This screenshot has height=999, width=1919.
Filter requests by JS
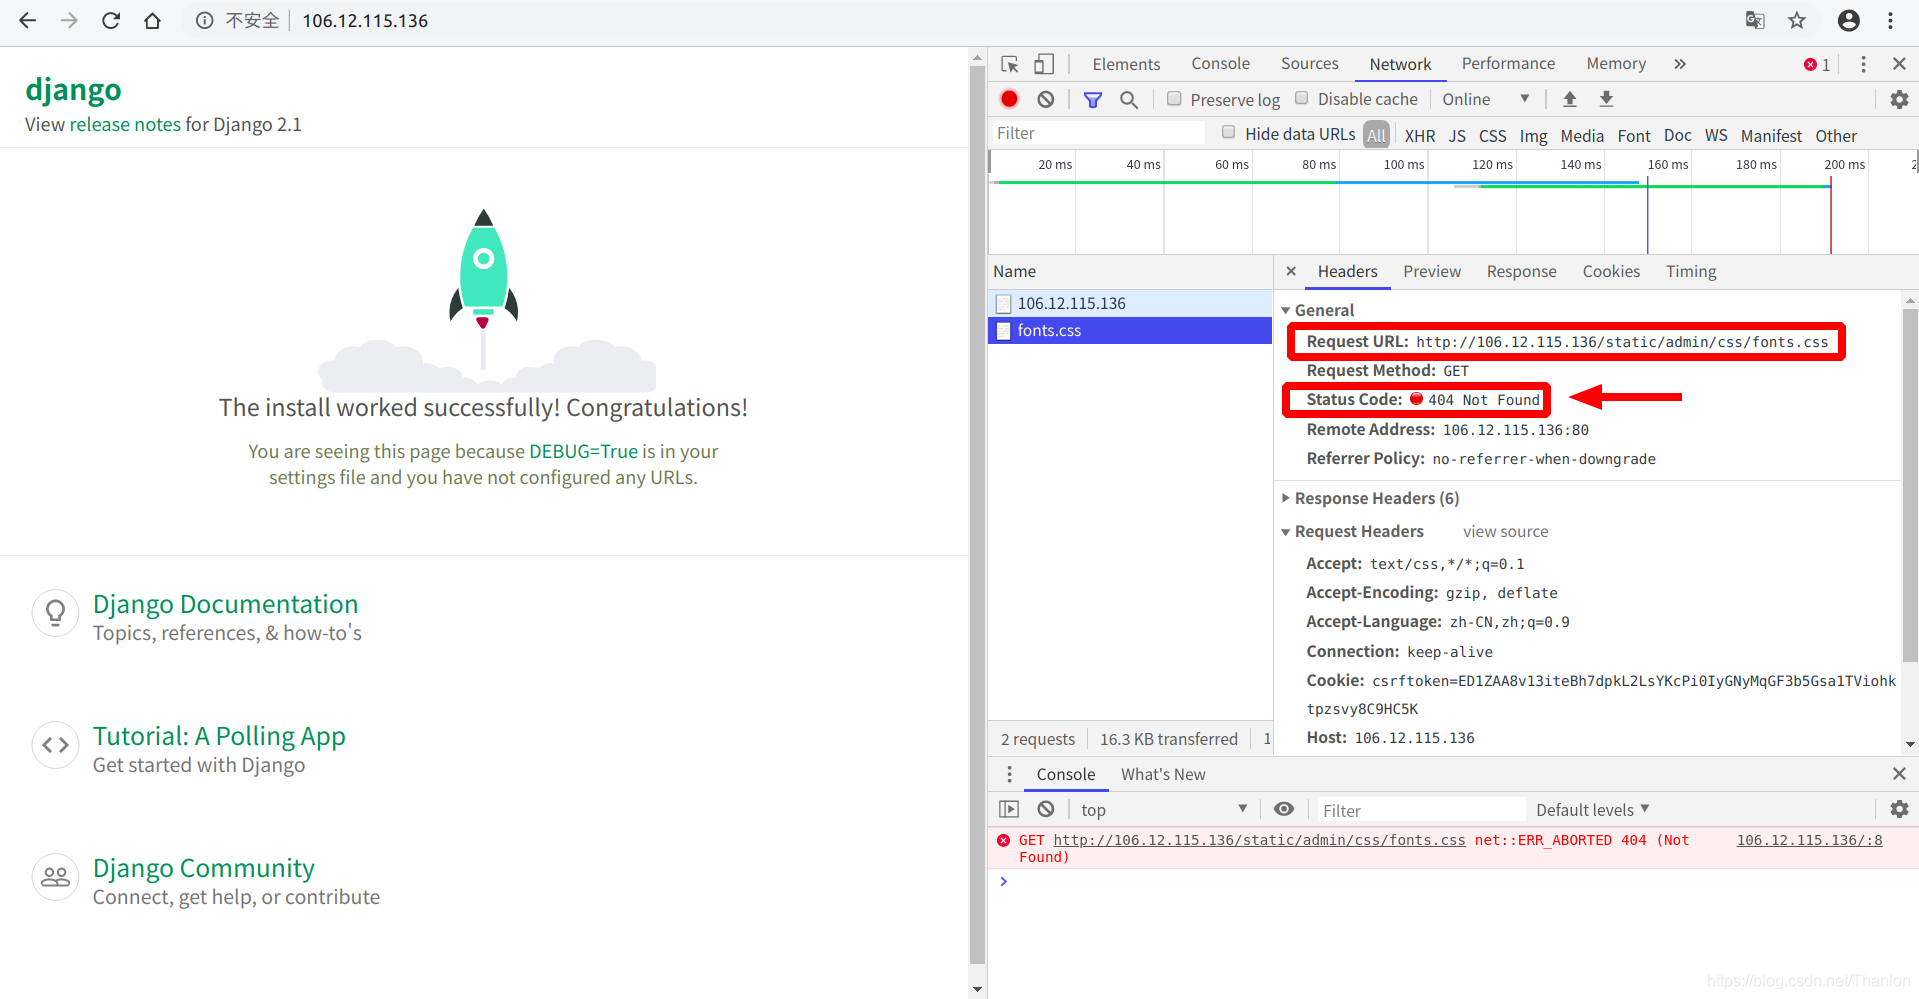click(x=1457, y=135)
